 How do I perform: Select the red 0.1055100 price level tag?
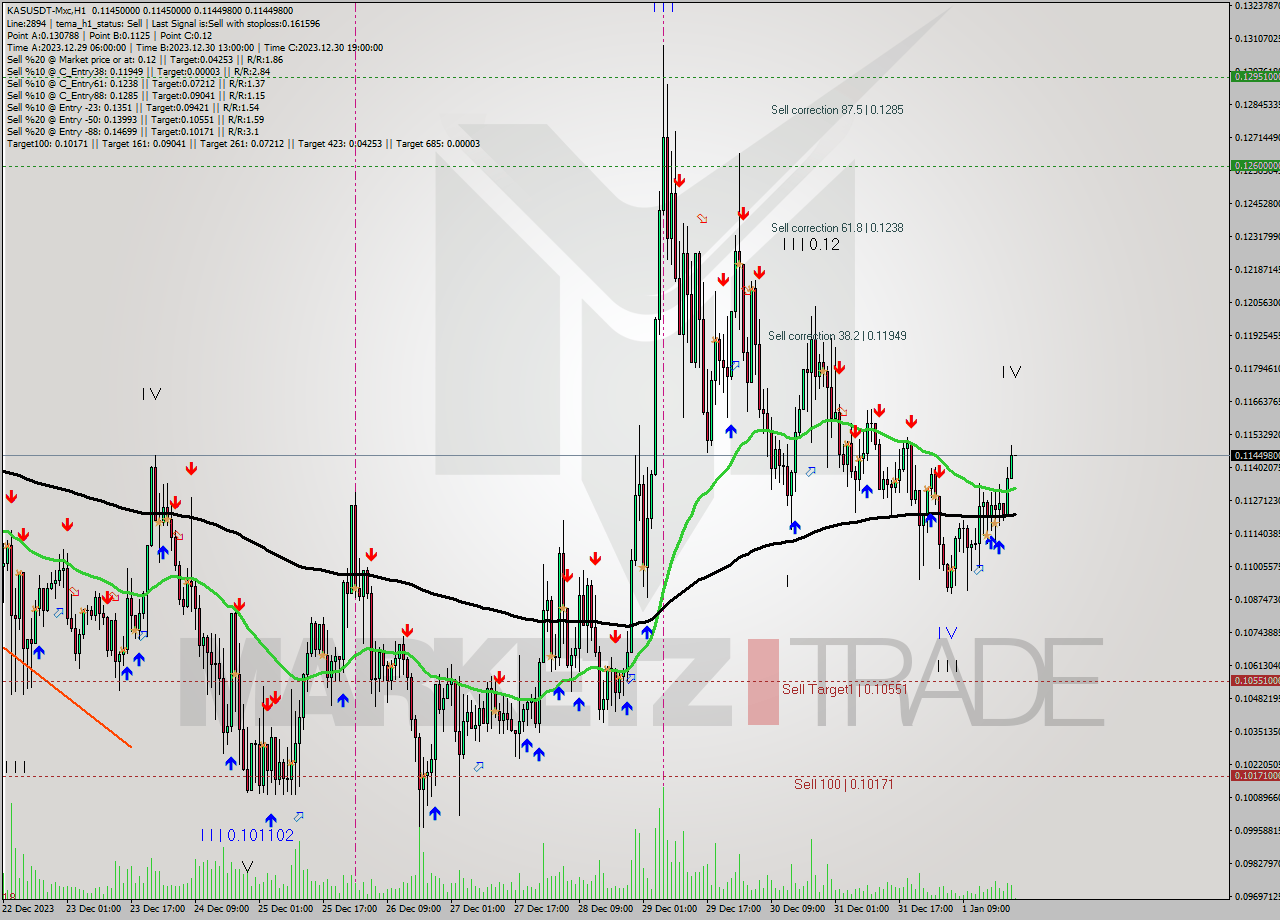coord(1254,680)
